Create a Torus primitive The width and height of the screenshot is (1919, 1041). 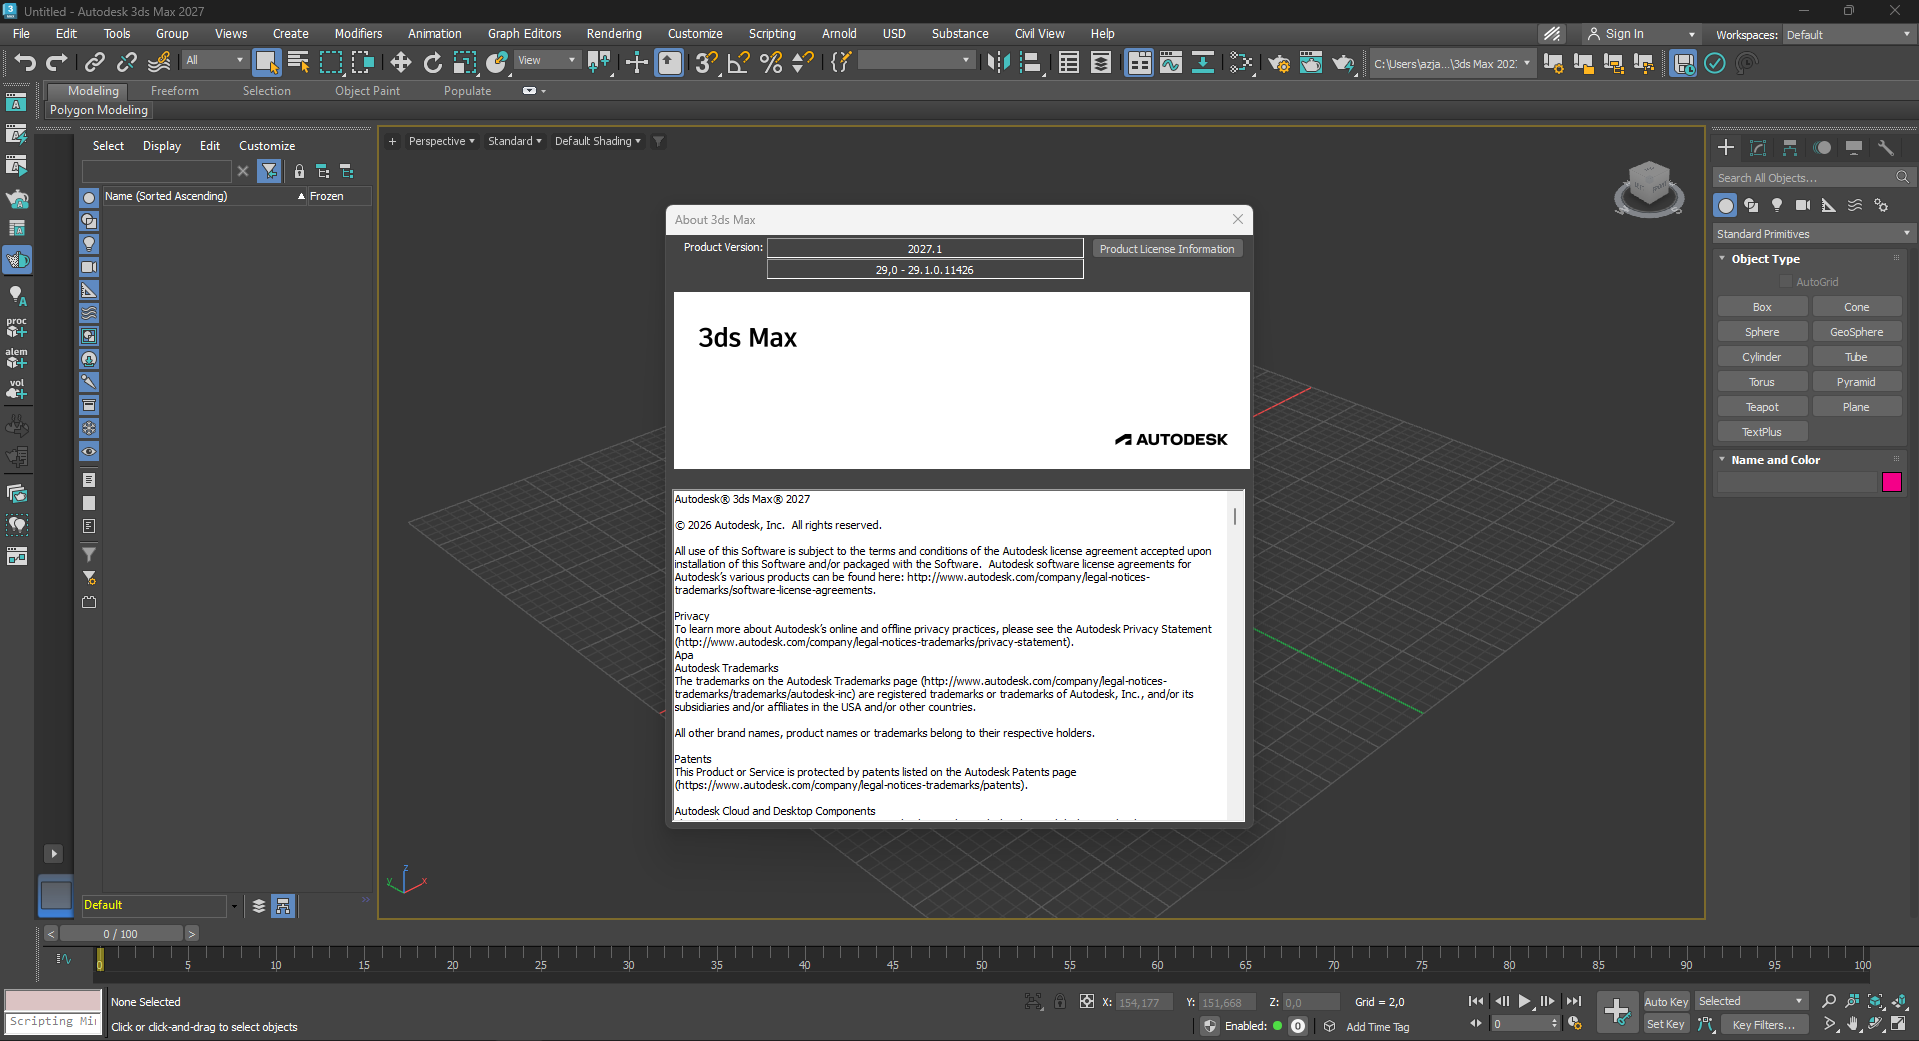(x=1762, y=382)
